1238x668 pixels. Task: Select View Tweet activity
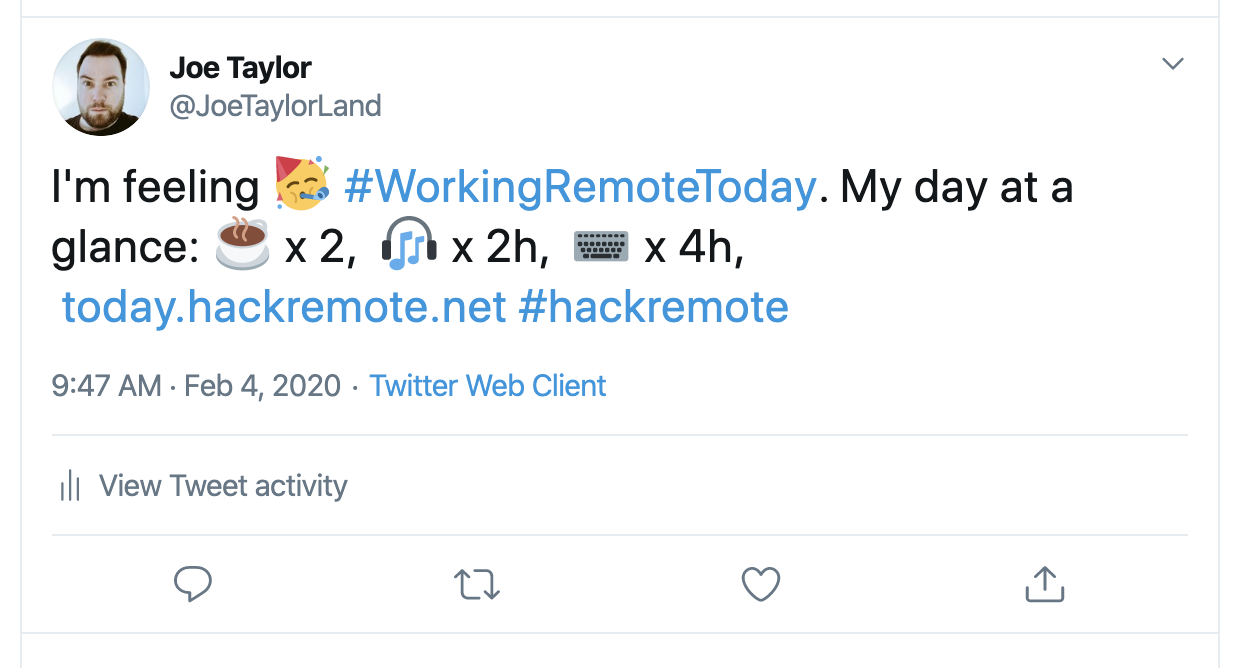(222, 486)
